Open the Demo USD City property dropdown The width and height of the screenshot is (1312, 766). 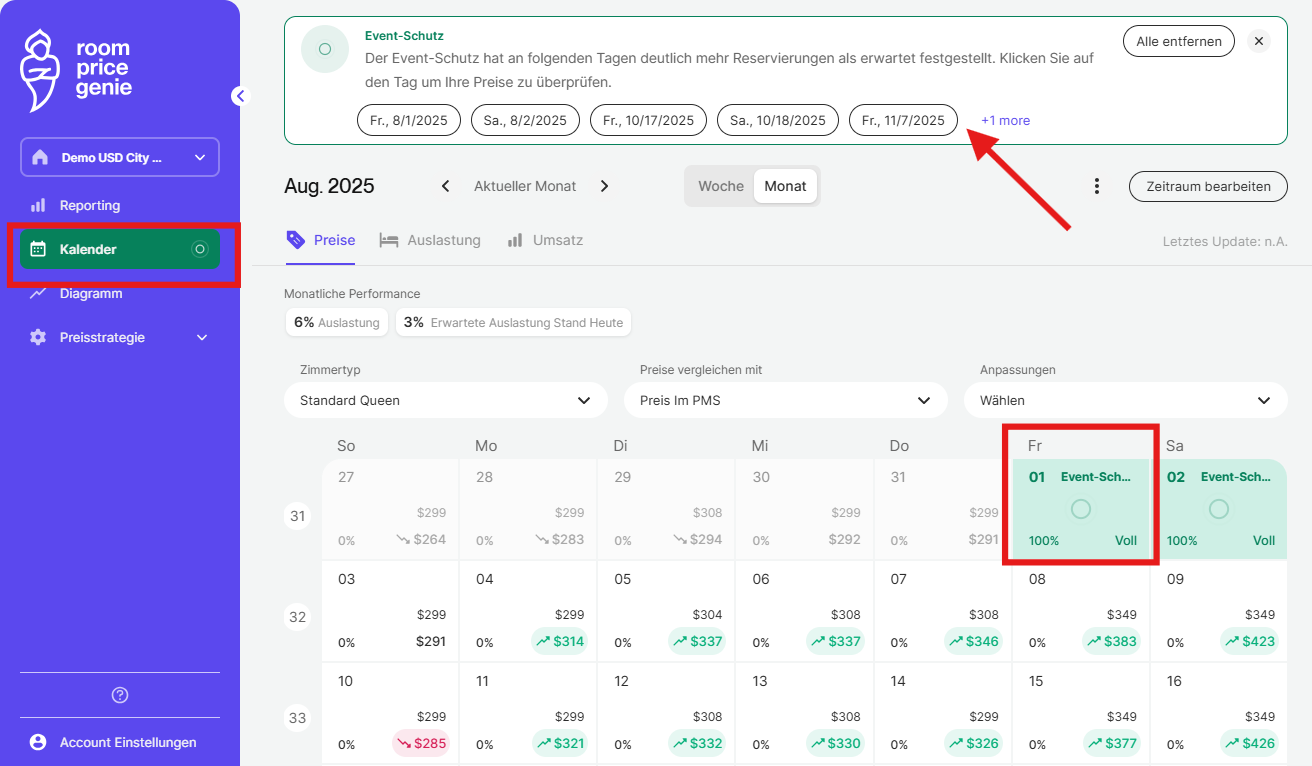[x=120, y=157]
